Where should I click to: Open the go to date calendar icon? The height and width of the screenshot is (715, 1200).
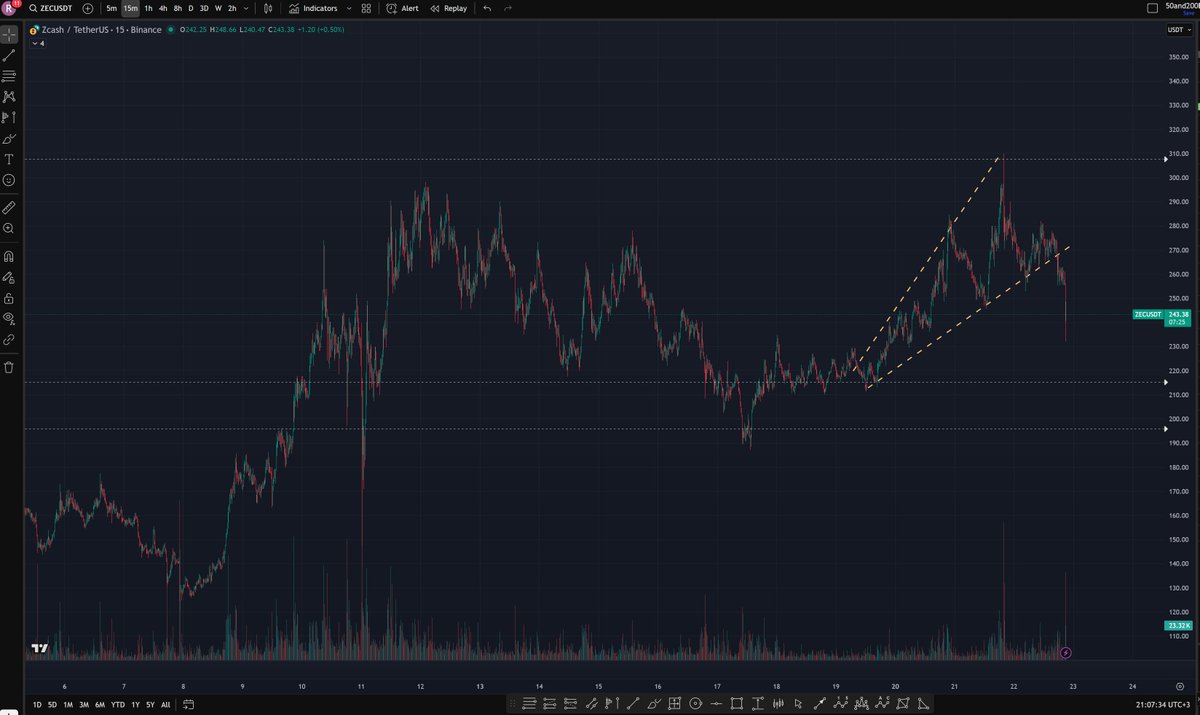point(190,705)
